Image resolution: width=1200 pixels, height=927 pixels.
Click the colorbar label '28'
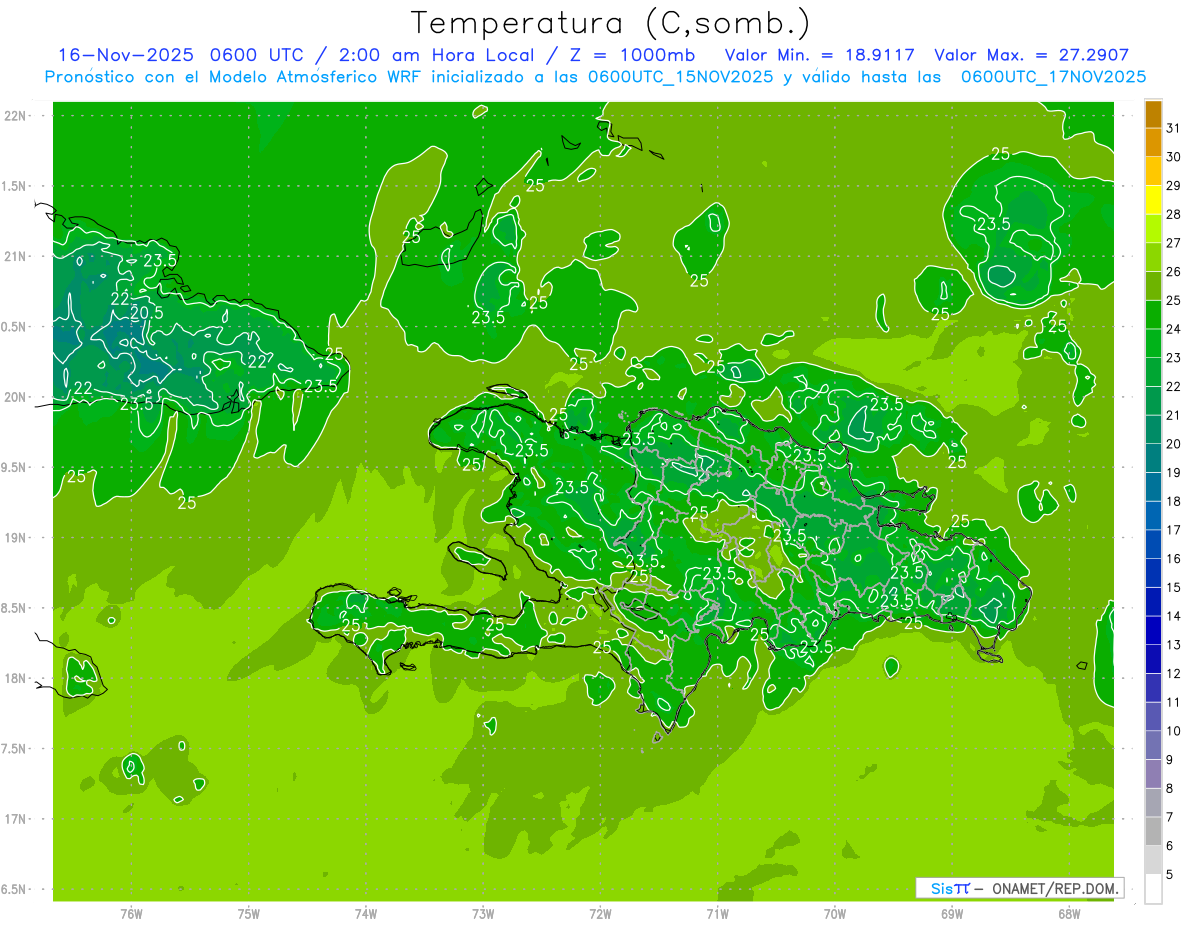1173,214
